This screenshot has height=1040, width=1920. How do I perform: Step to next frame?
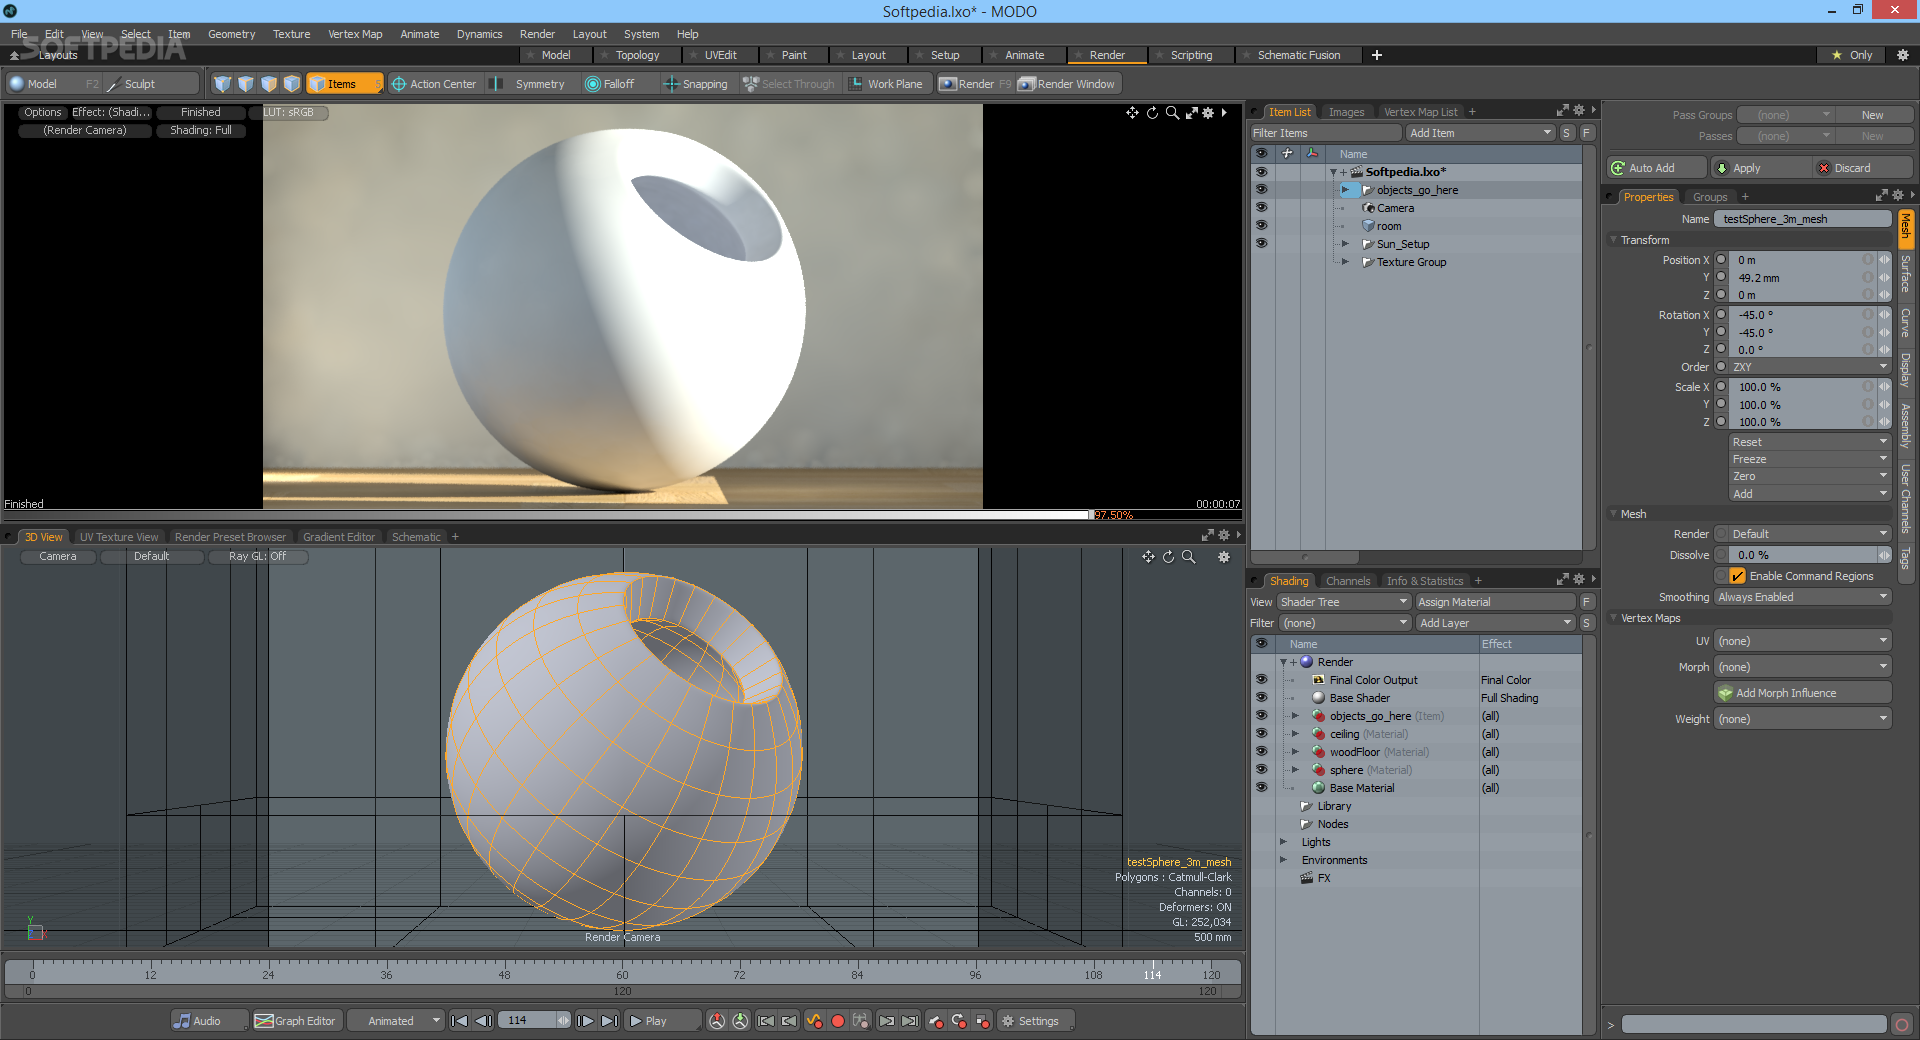[x=586, y=1021]
